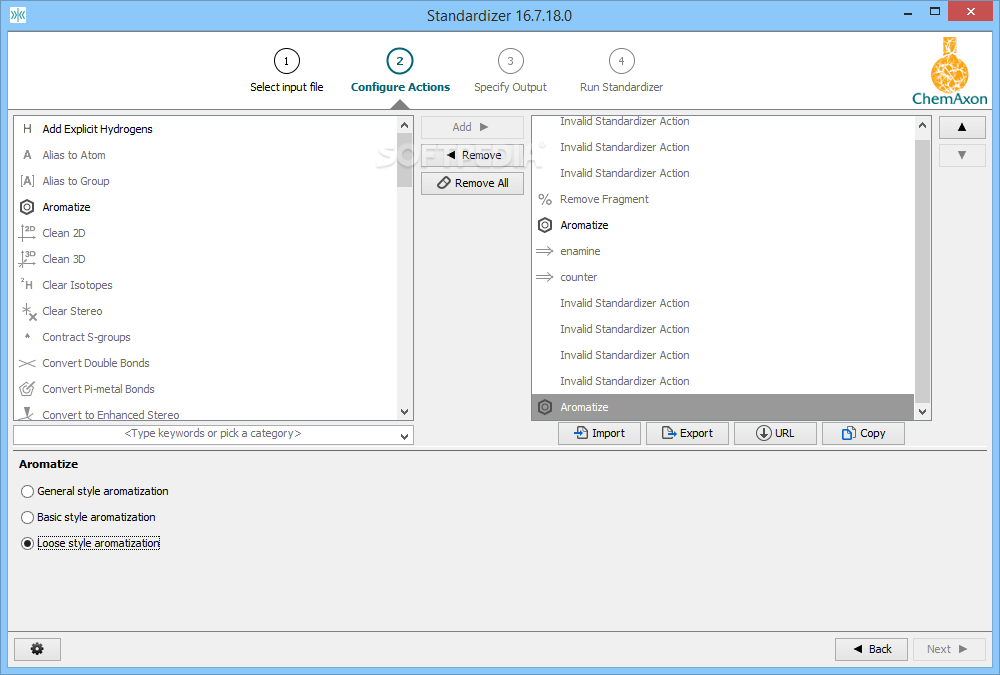The height and width of the screenshot is (675, 1000).
Task: Click down arrow of selected actions scrollbar
Action: click(x=922, y=412)
